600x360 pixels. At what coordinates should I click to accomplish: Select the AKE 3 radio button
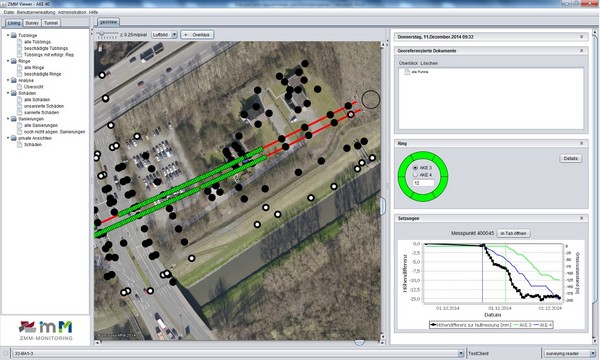[415, 168]
